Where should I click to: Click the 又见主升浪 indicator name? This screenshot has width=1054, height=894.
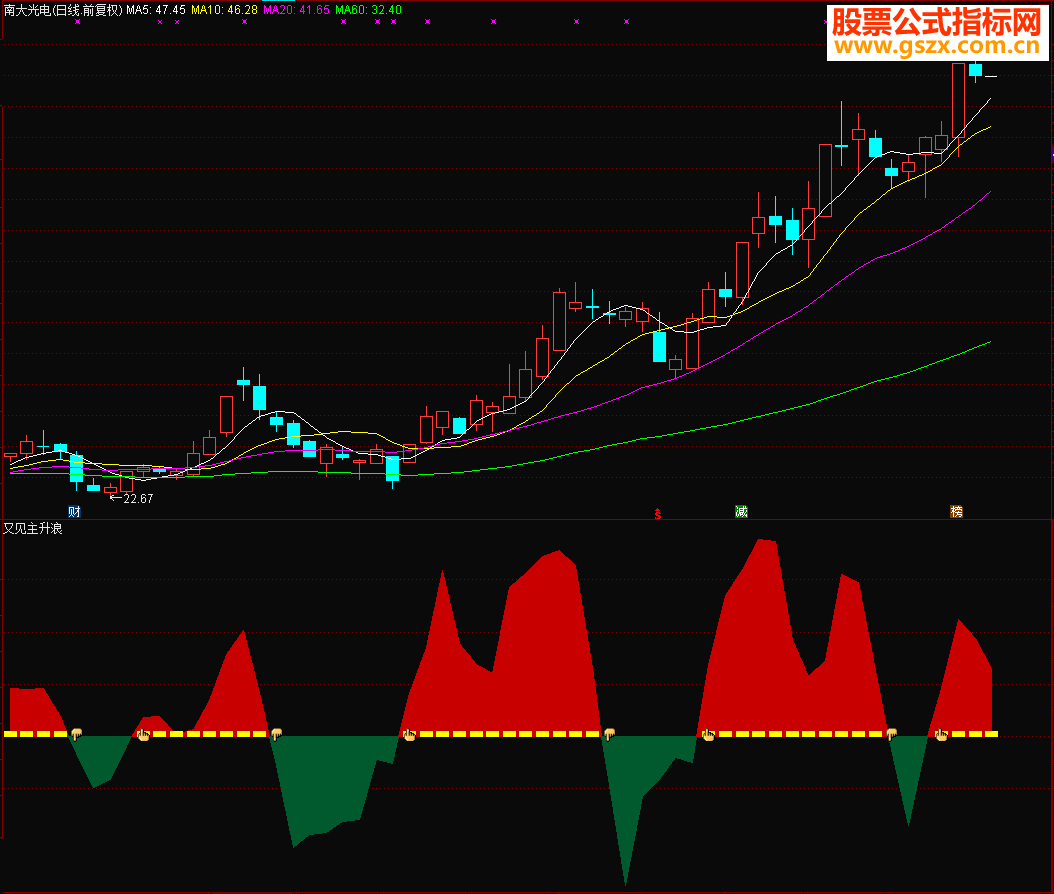pos(33,529)
